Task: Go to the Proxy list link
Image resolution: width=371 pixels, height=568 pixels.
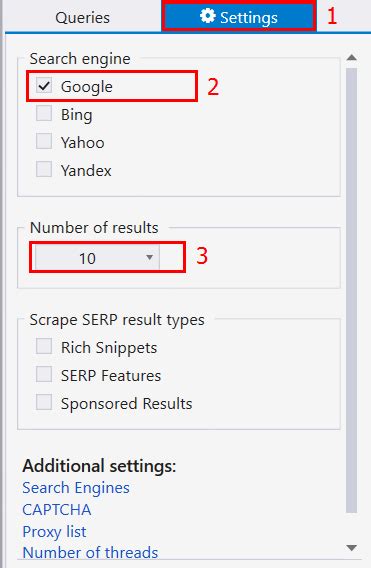Action: click(54, 532)
